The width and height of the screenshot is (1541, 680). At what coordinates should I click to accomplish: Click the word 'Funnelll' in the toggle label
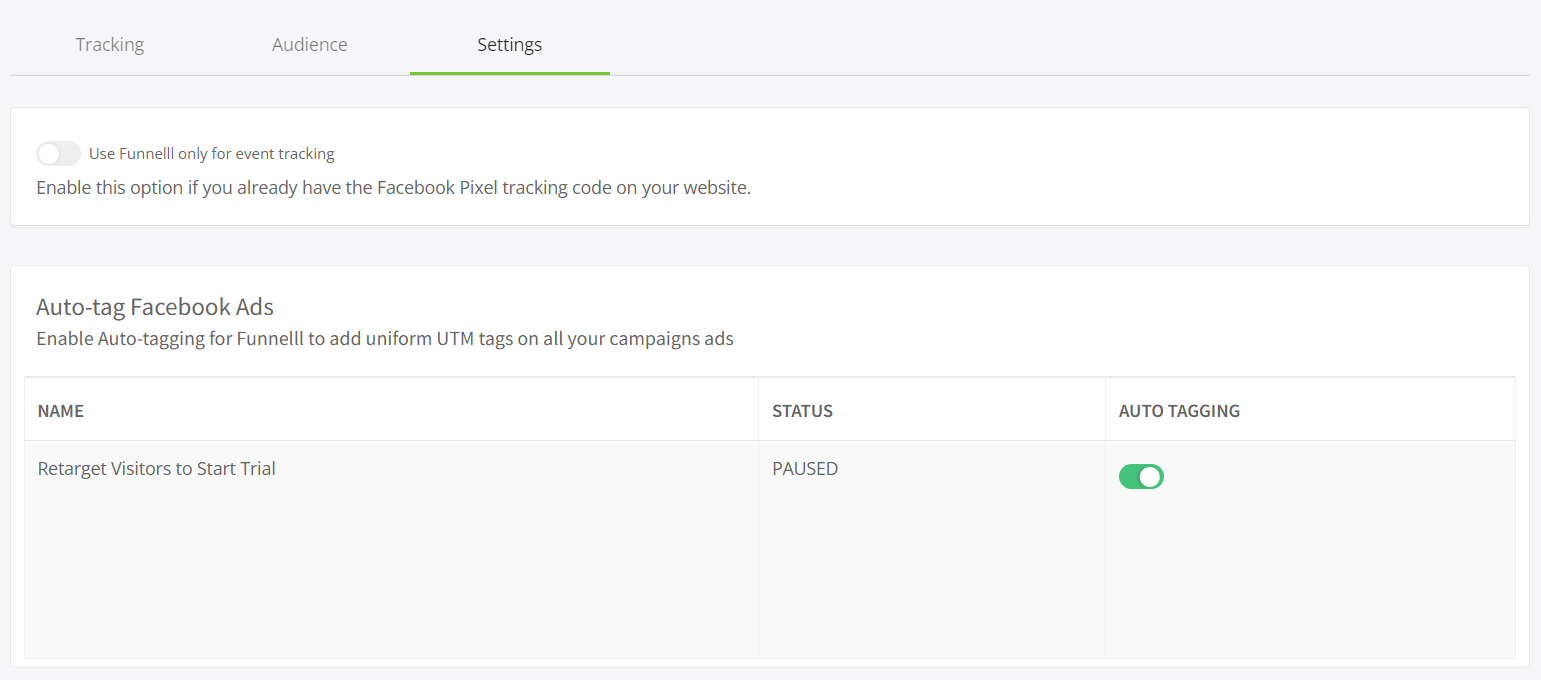[x=146, y=154]
